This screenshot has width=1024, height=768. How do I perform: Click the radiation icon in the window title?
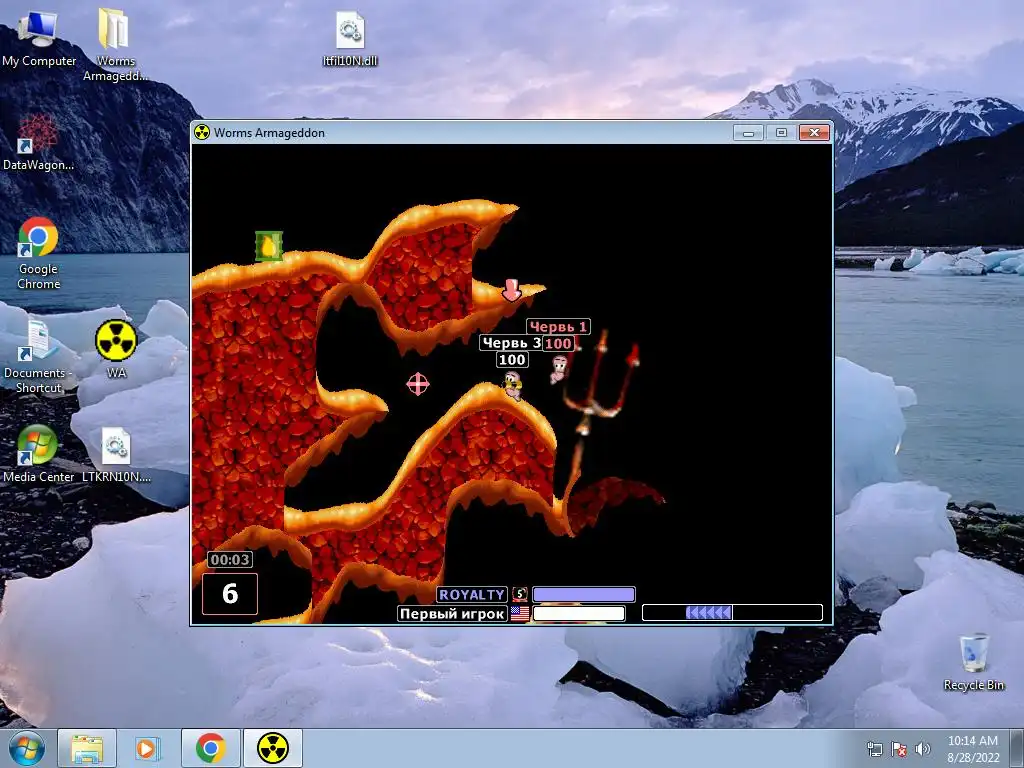pos(202,133)
